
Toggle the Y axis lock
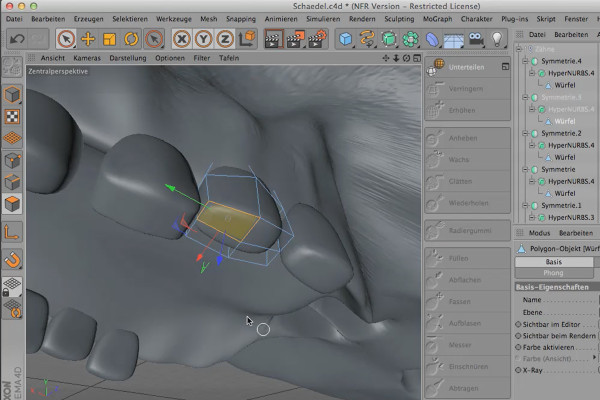204,39
